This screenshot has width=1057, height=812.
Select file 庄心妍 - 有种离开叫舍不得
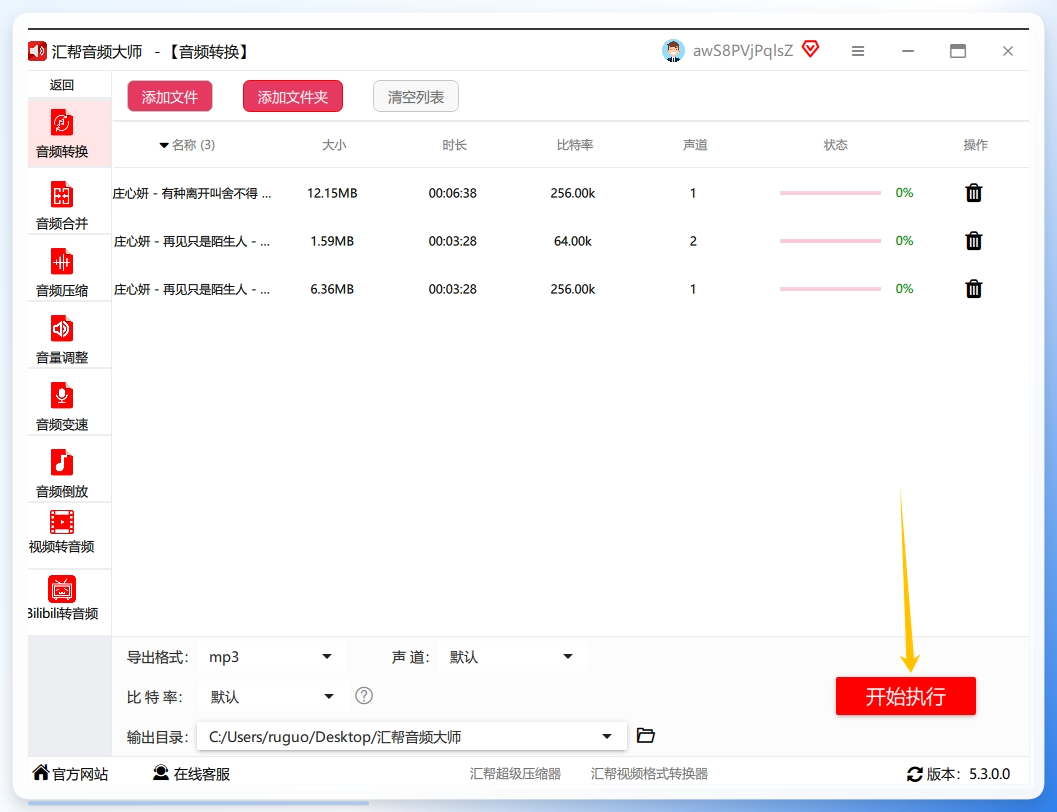pos(192,193)
